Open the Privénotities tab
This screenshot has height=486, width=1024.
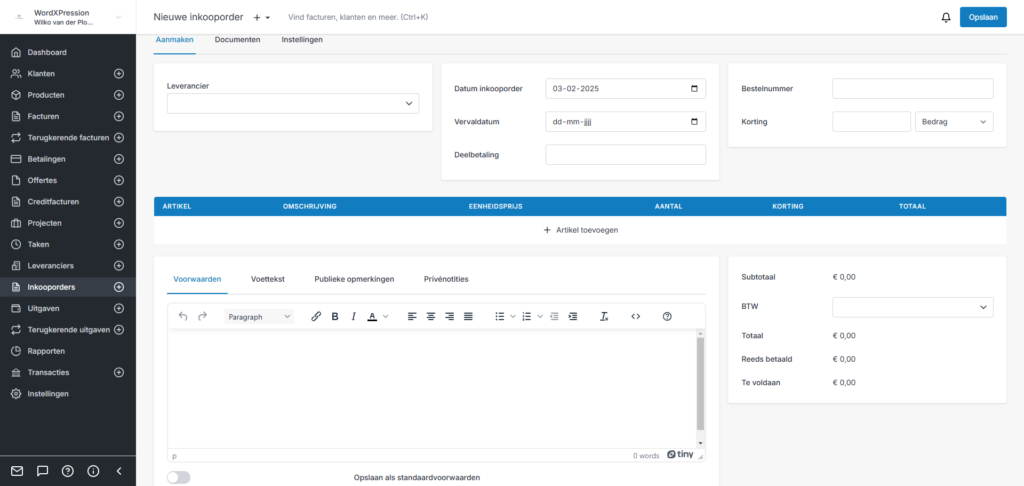[446, 279]
